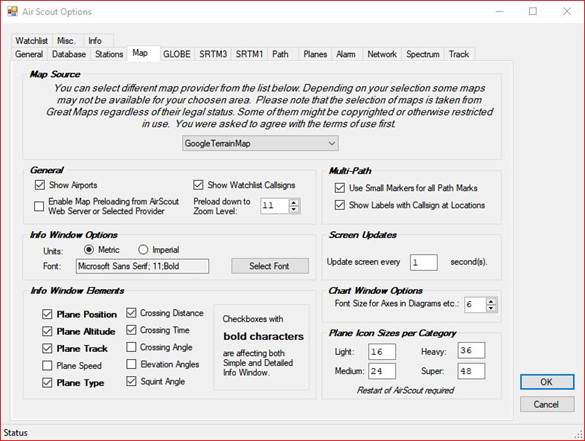Click the Cancel button
The image size is (585, 441).
547,404
